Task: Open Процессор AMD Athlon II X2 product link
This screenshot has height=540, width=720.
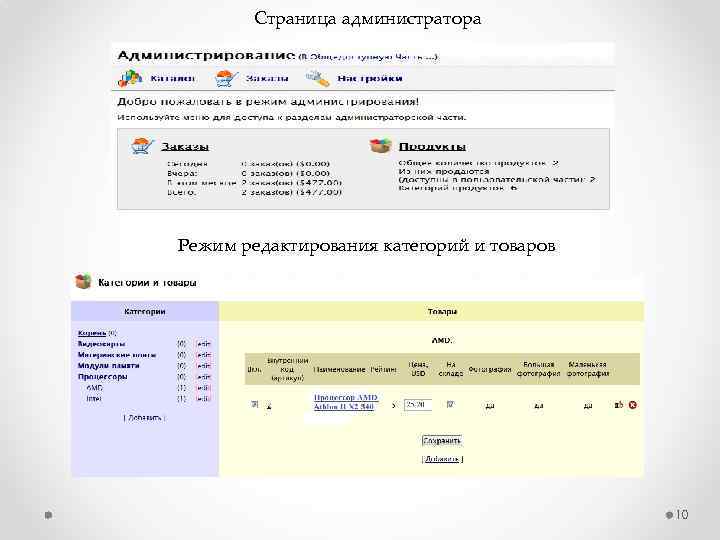Action: (346, 402)
